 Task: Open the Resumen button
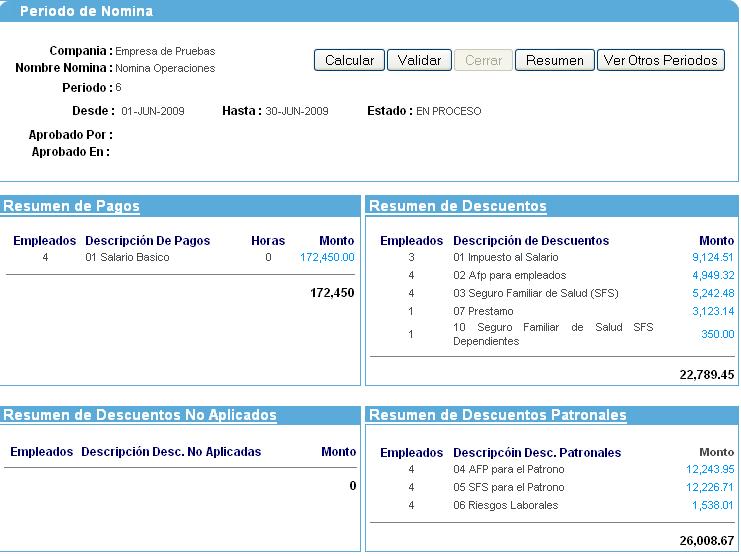(x=555, y=60)
